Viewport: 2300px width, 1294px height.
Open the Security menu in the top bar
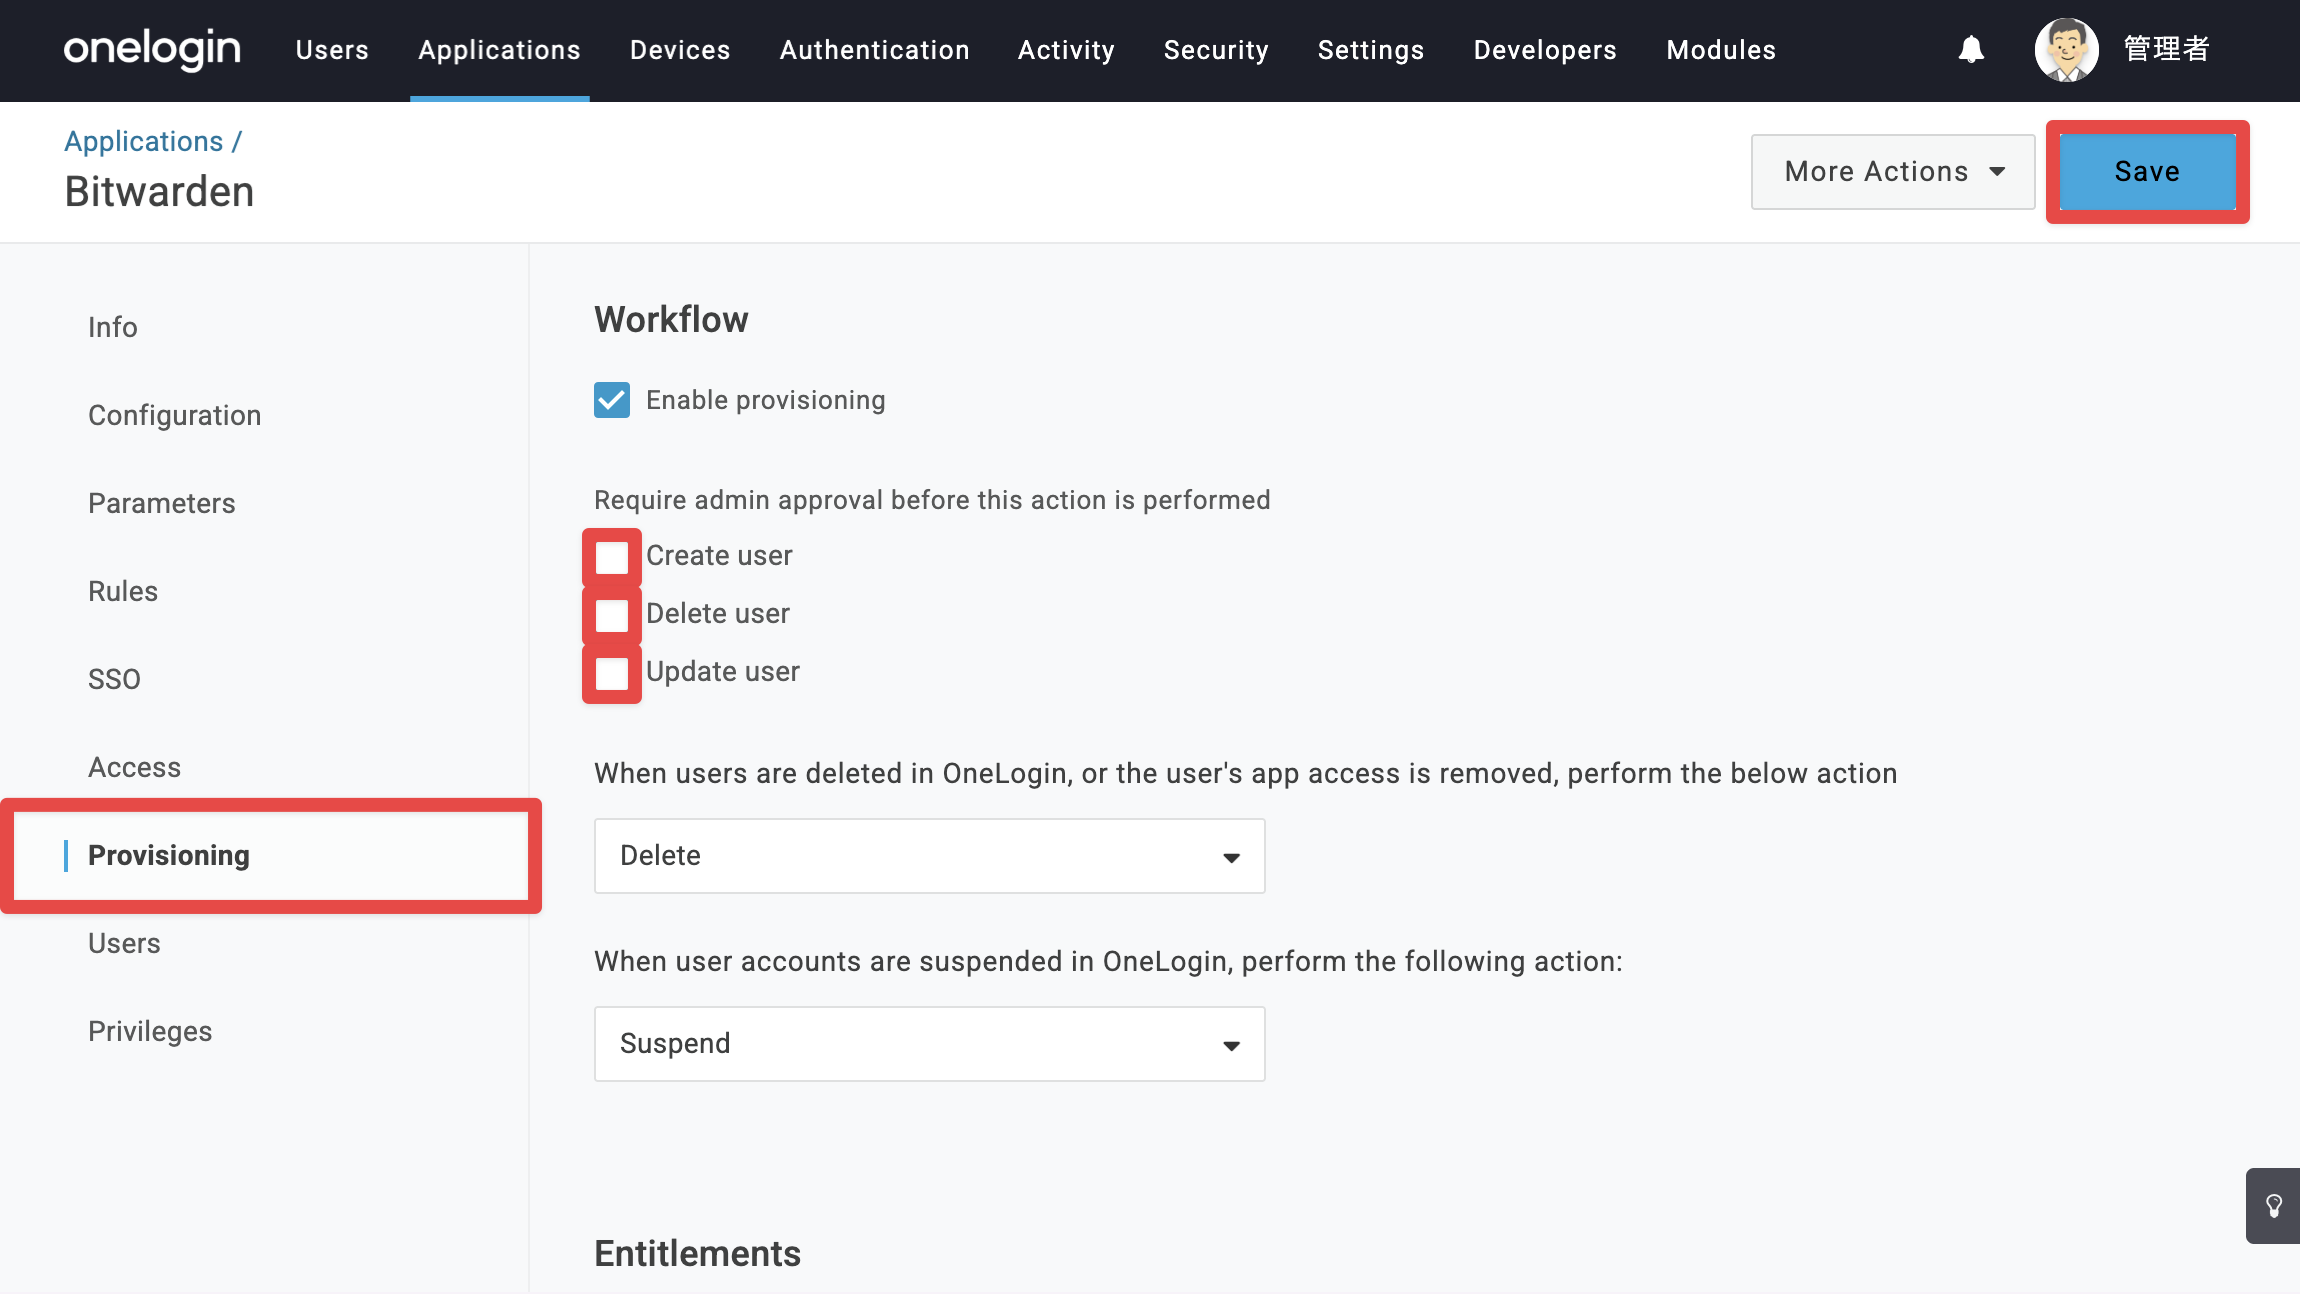tap(1216, 50)
